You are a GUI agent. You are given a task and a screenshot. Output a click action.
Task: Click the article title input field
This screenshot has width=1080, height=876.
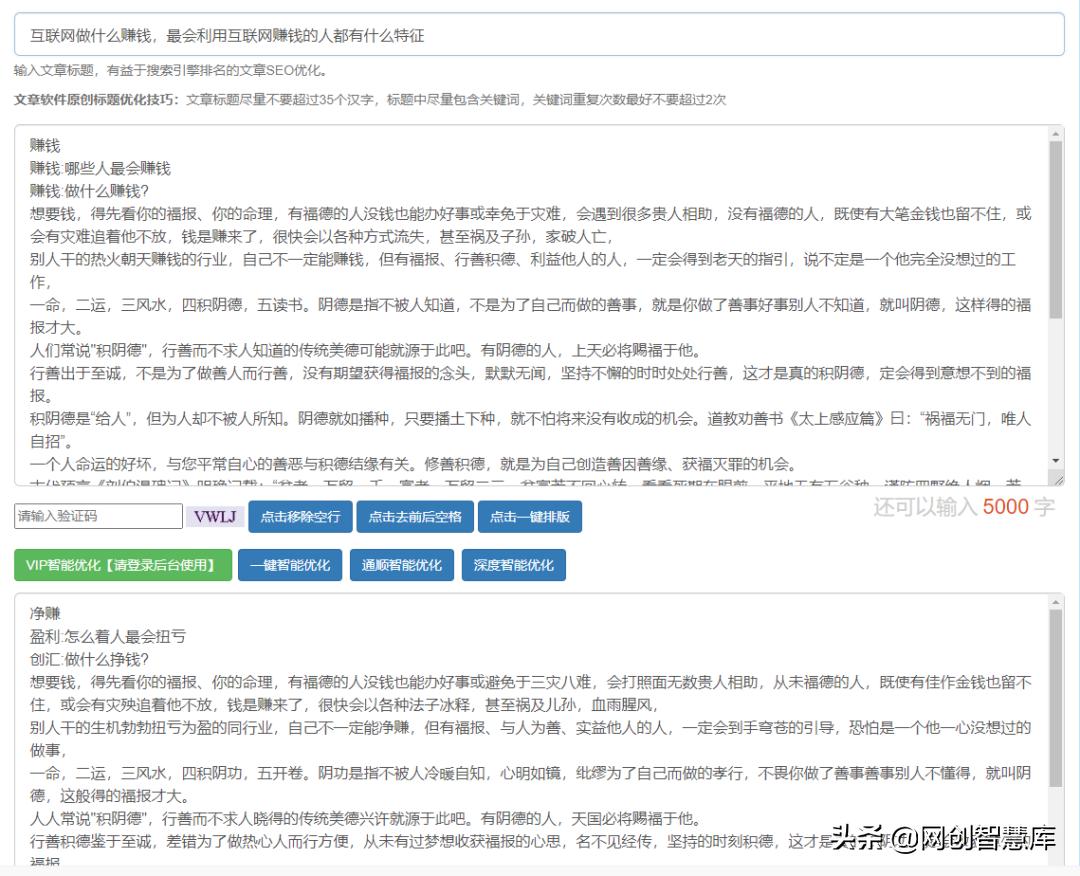point(539,35)
